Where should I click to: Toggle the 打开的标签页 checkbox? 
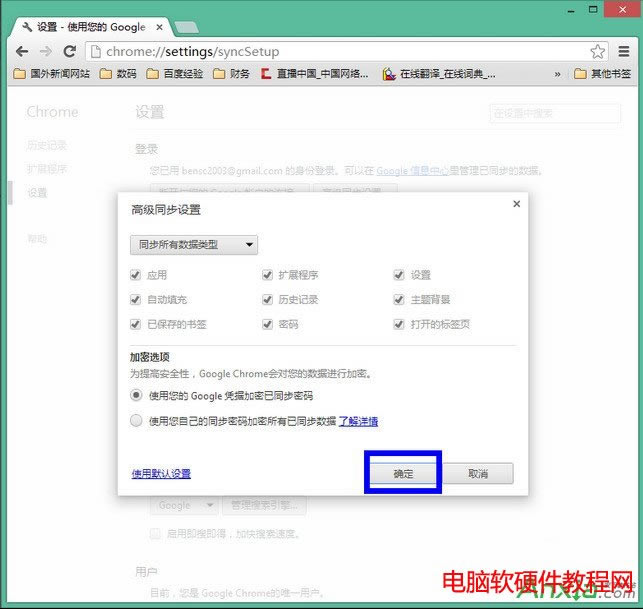[x=399, y=324]
